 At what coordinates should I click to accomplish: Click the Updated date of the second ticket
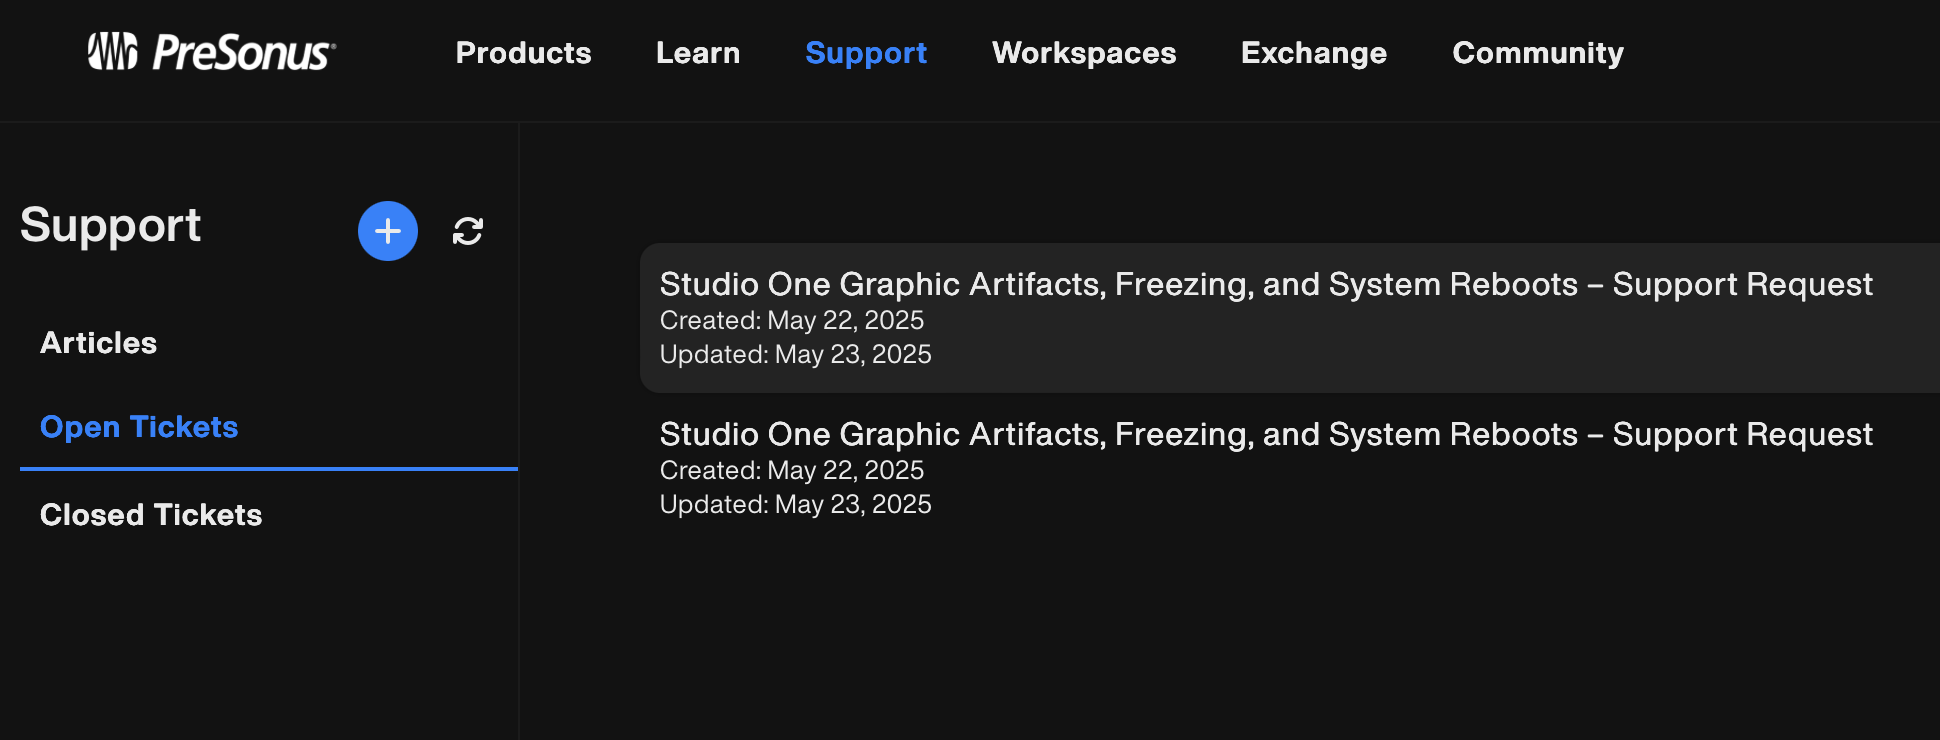tap(796, 505)
